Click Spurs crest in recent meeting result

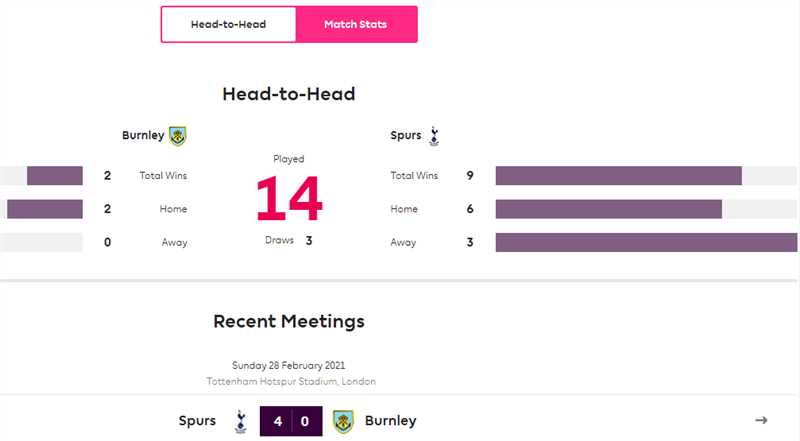coord(240,421)
